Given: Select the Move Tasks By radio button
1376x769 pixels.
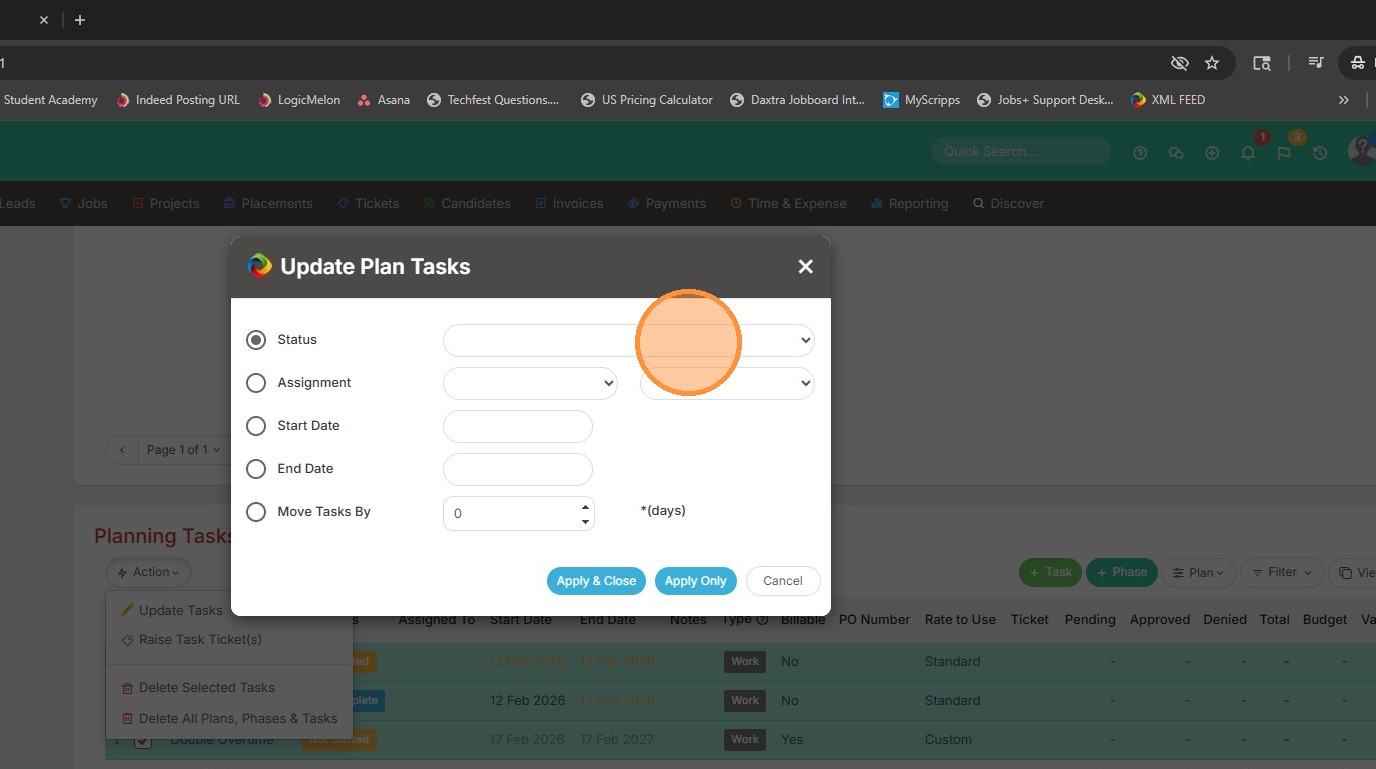Looking at the screenshot, I should point(256,512).
